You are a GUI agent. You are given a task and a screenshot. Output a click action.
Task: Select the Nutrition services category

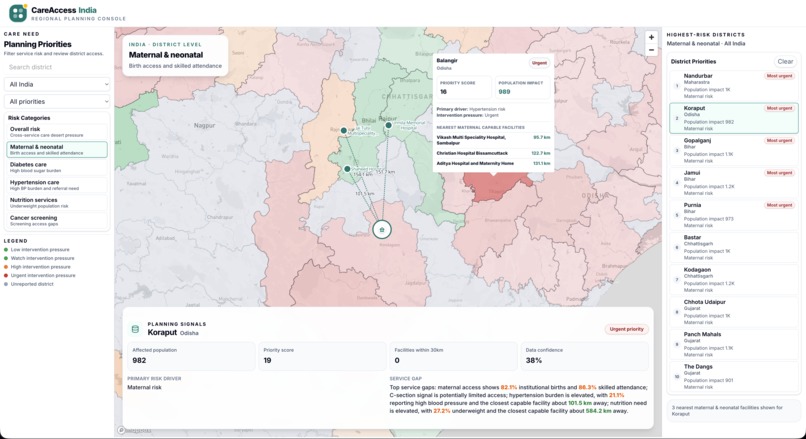(x=57, y=203)
